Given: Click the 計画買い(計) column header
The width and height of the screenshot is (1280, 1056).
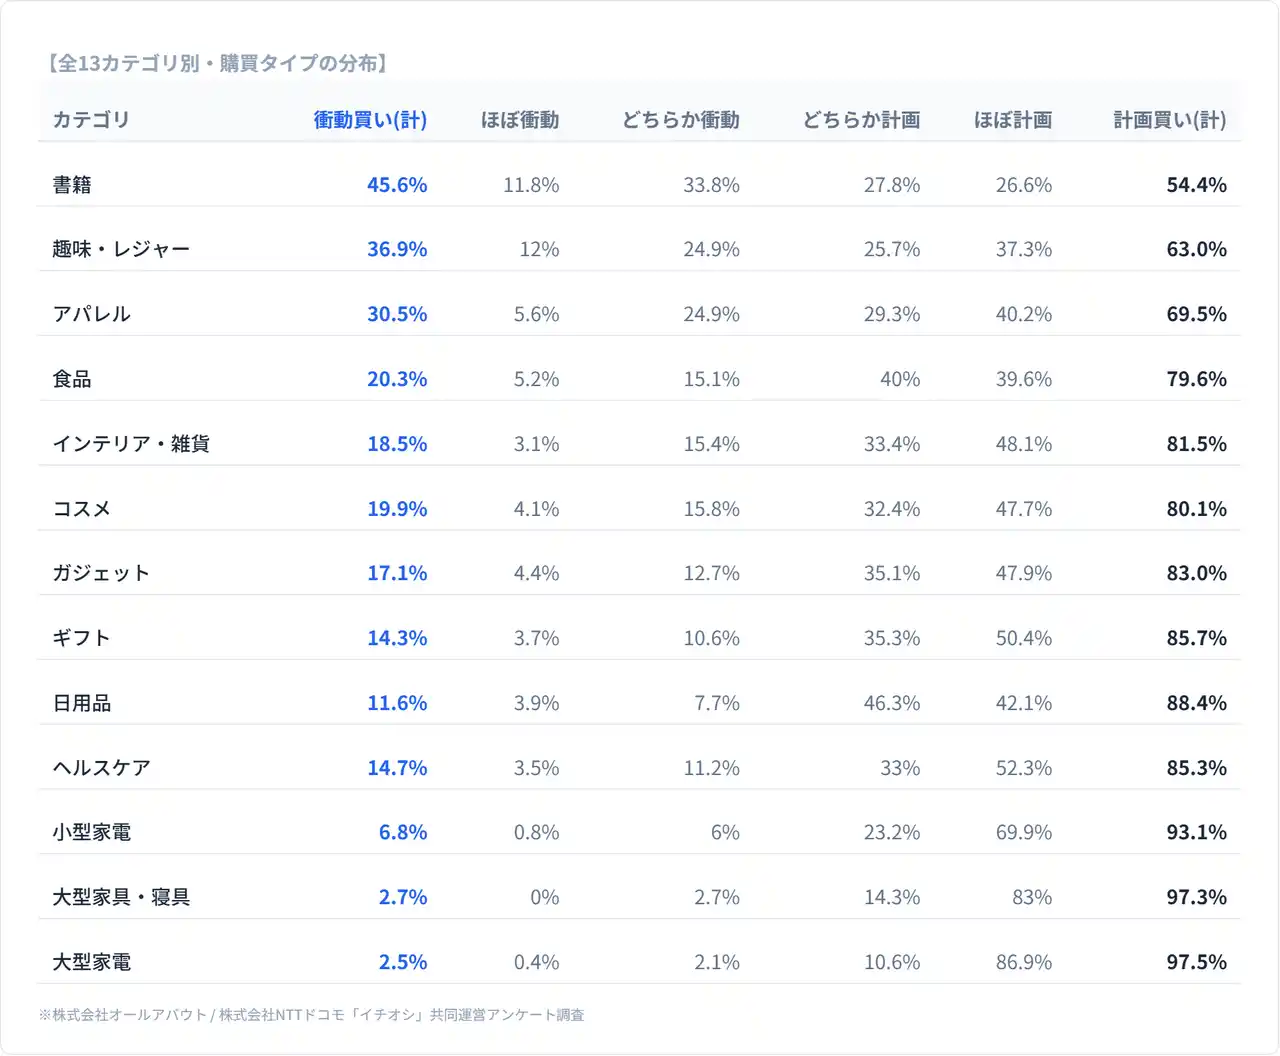Looking at the screenshot, I should click(x=1169, y=120).
